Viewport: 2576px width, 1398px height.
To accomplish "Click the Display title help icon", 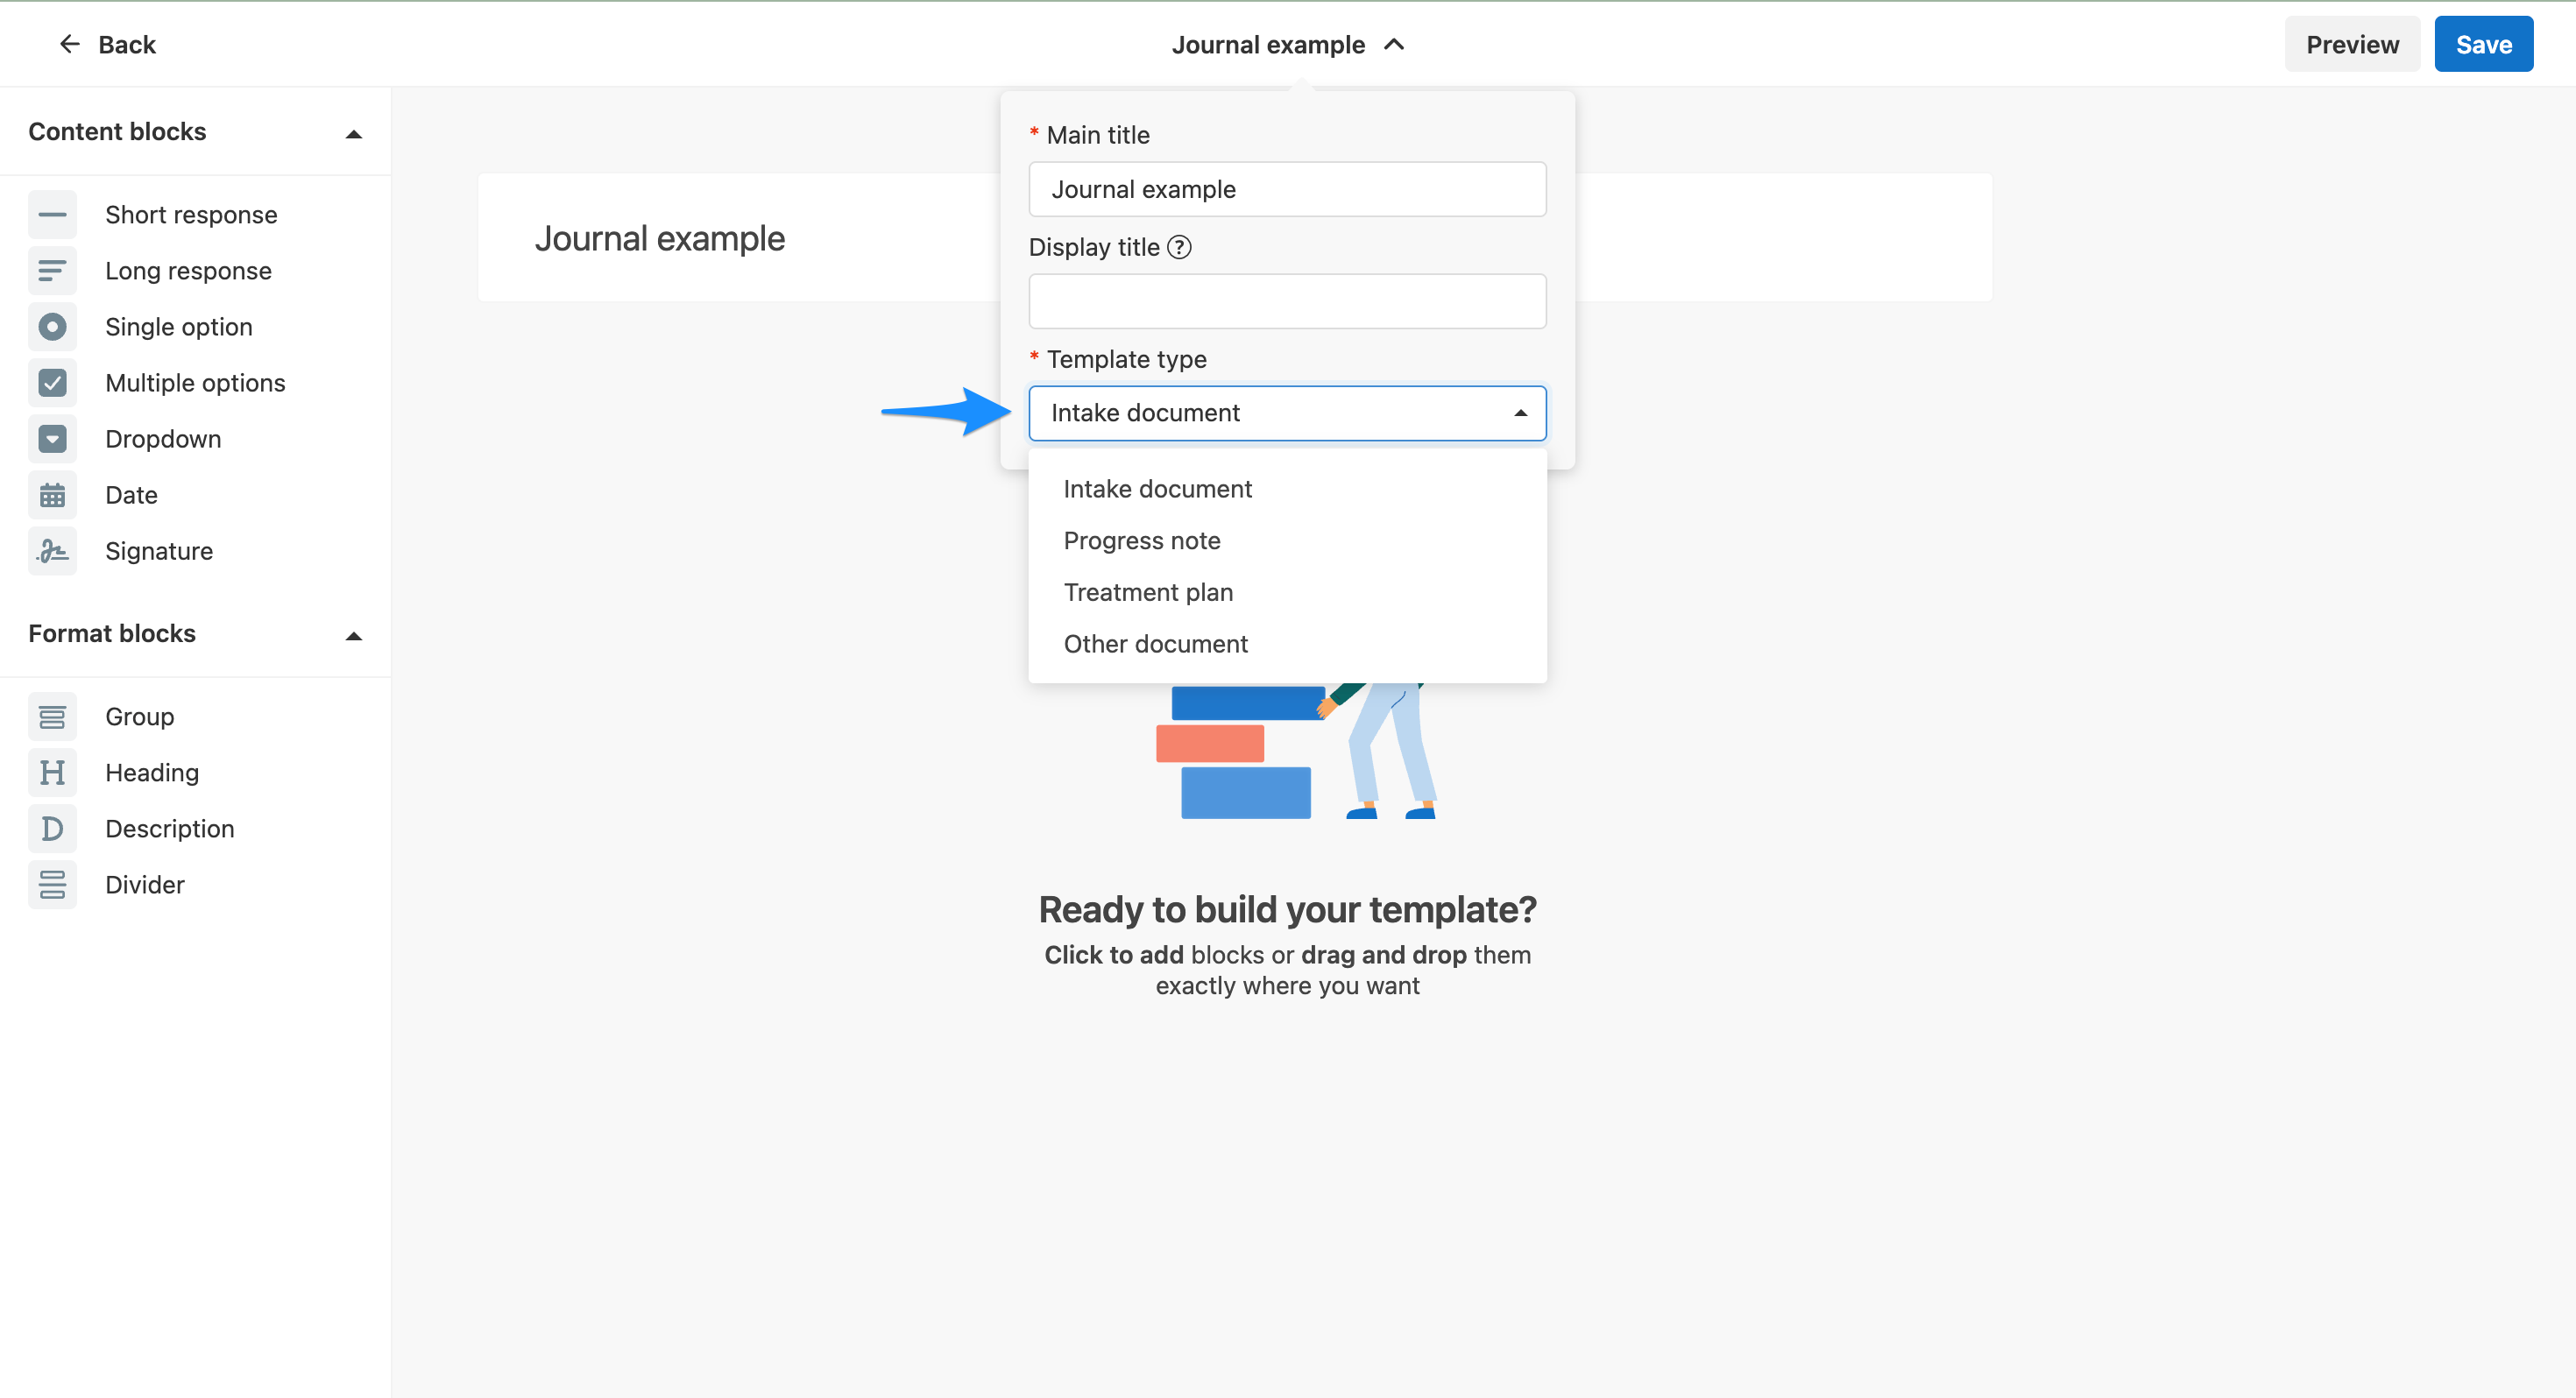I will (x=1180, y=247).
